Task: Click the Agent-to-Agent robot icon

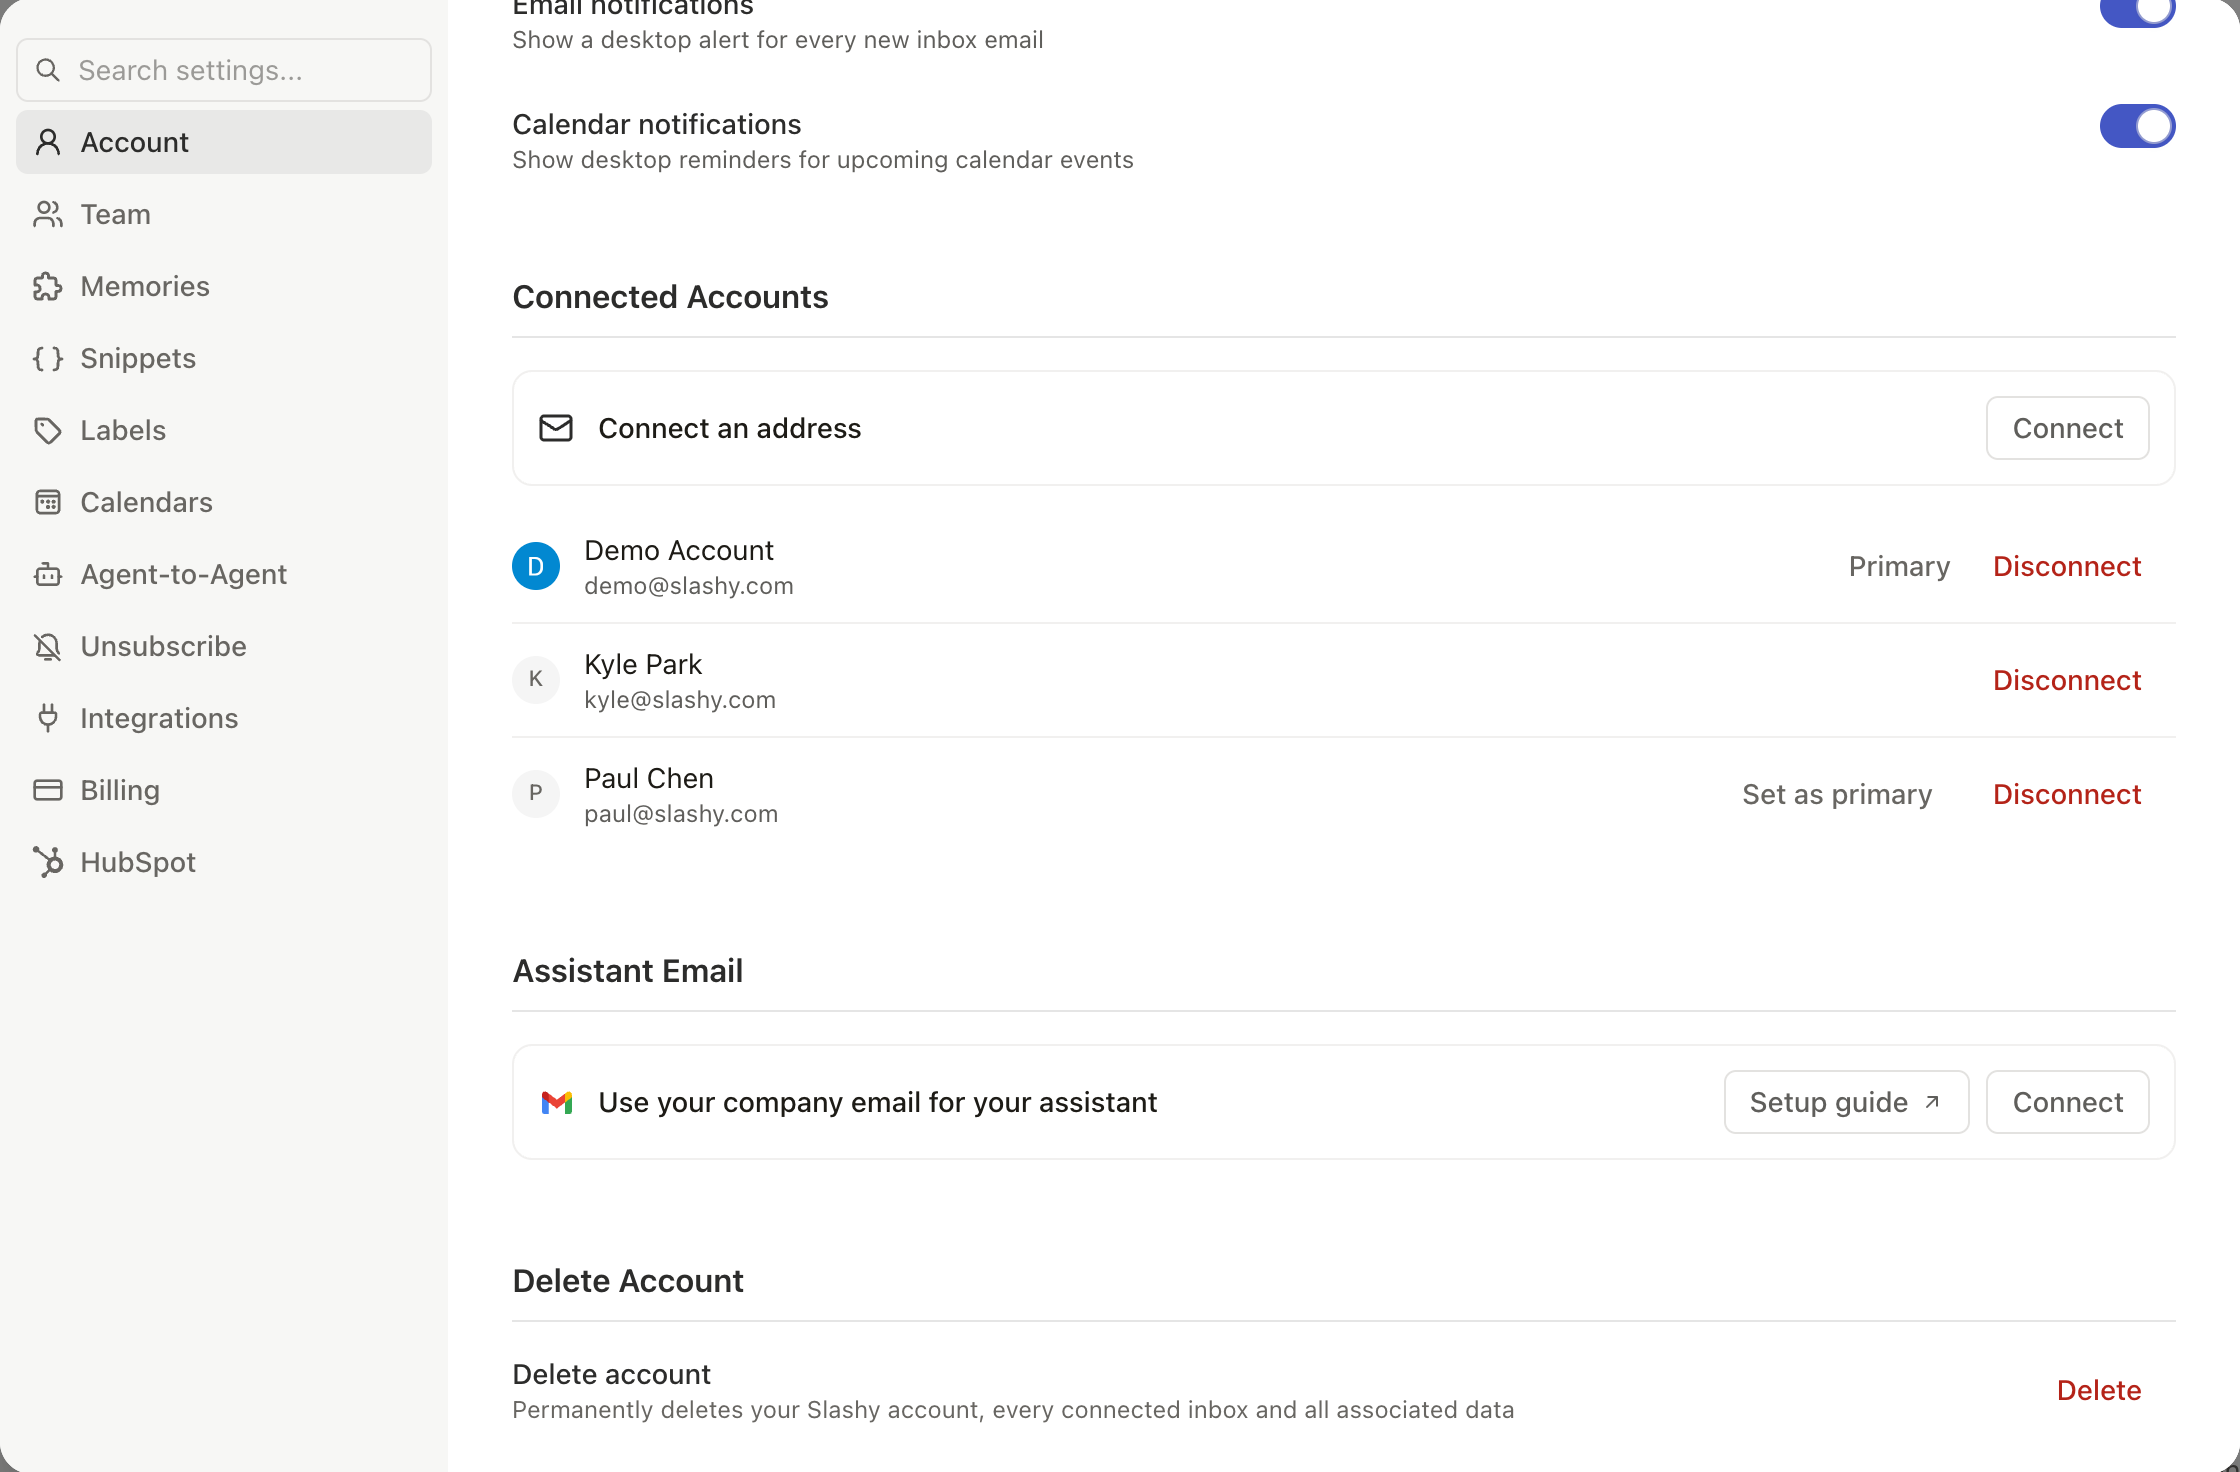Action: pos(47,574)
